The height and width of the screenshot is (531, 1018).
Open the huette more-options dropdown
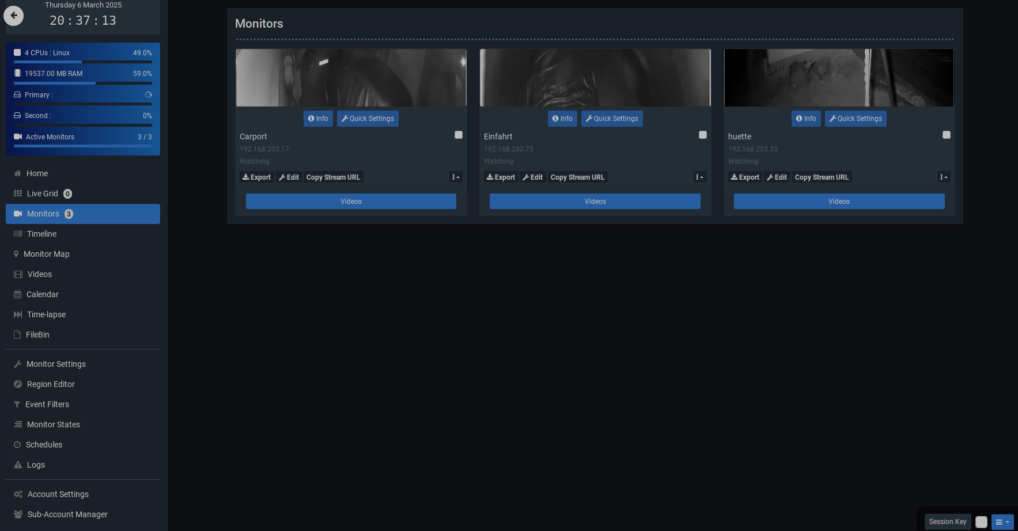(943, 177)
